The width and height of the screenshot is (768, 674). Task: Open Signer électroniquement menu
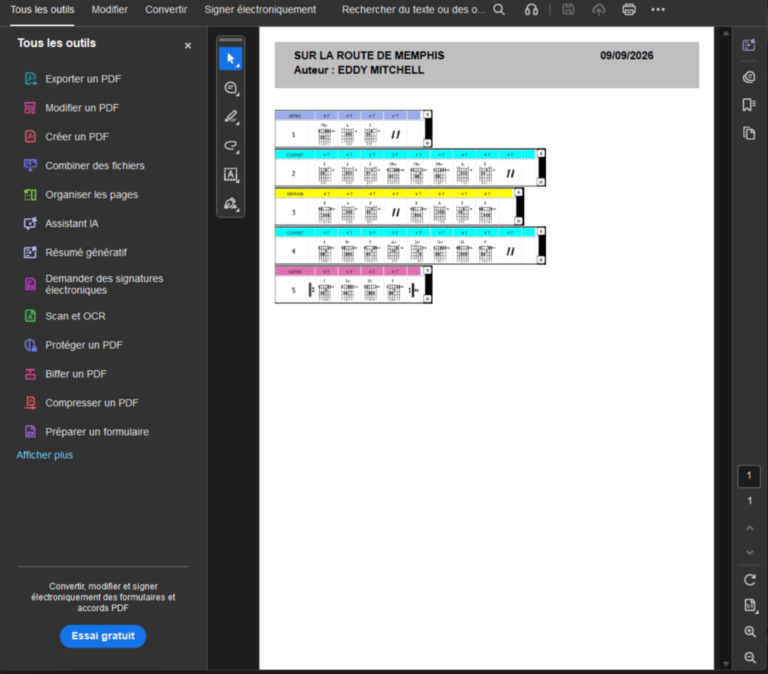pos(260,10)
